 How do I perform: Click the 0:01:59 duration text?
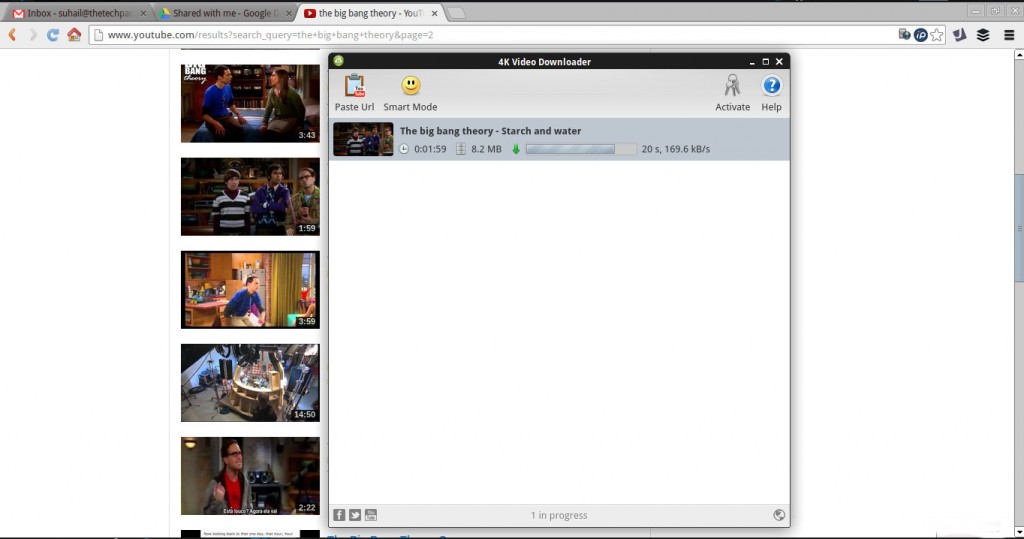pos(430,149)
